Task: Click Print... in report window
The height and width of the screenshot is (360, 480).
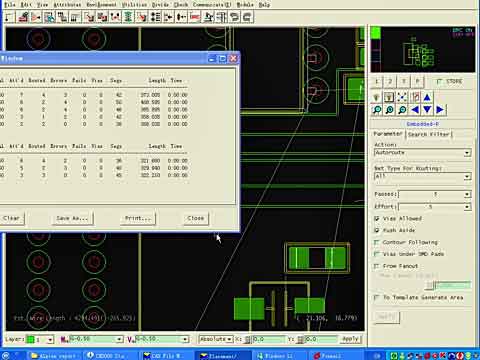Action: pos(138,218)
